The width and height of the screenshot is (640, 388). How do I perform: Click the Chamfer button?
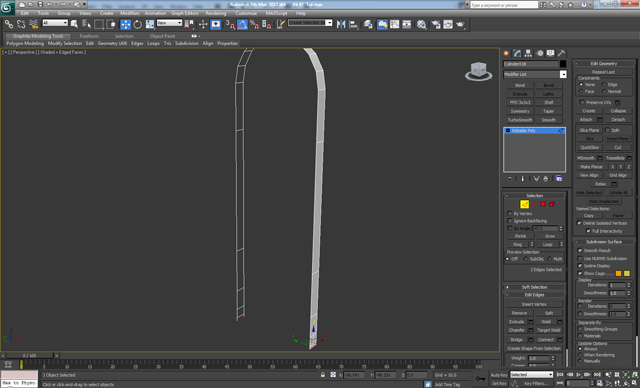517,330
